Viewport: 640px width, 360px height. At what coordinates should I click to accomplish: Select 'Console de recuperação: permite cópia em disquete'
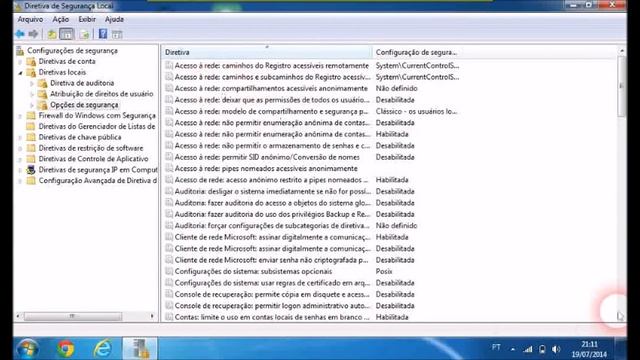pyautogui.click(x=272, y=294)
